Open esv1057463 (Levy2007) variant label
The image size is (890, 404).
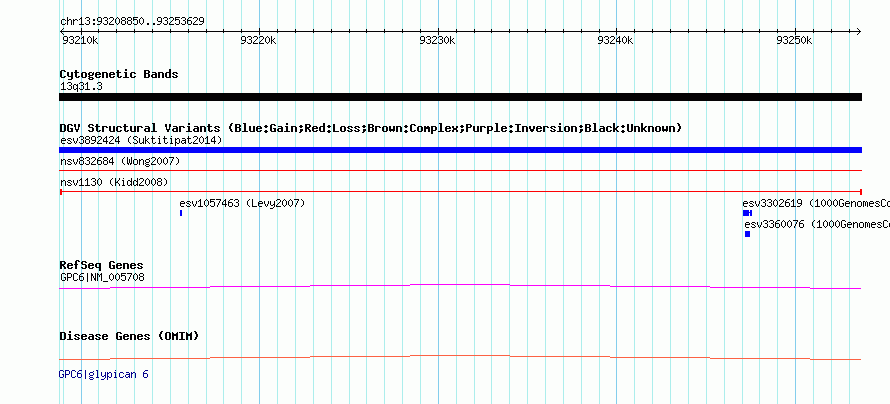pos(242,203)
